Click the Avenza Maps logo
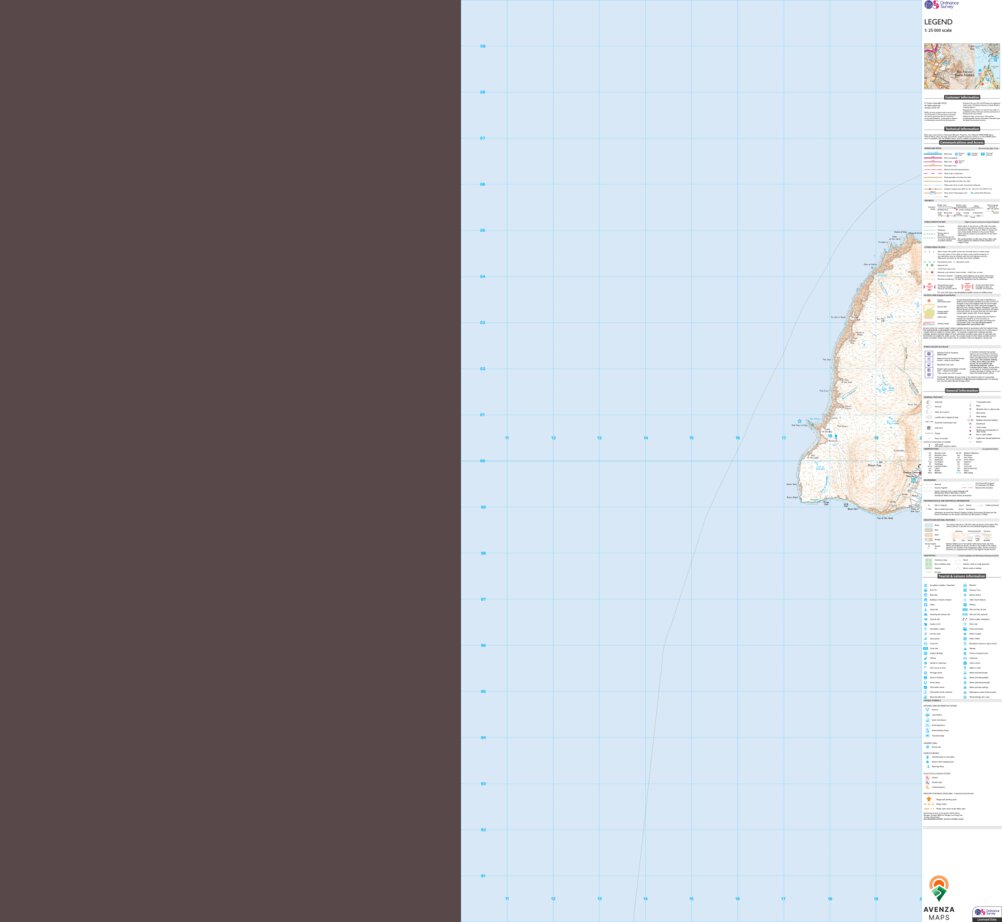Image resolution: width=1002 pixels, height=922 pixels. [x=939, y=898]
